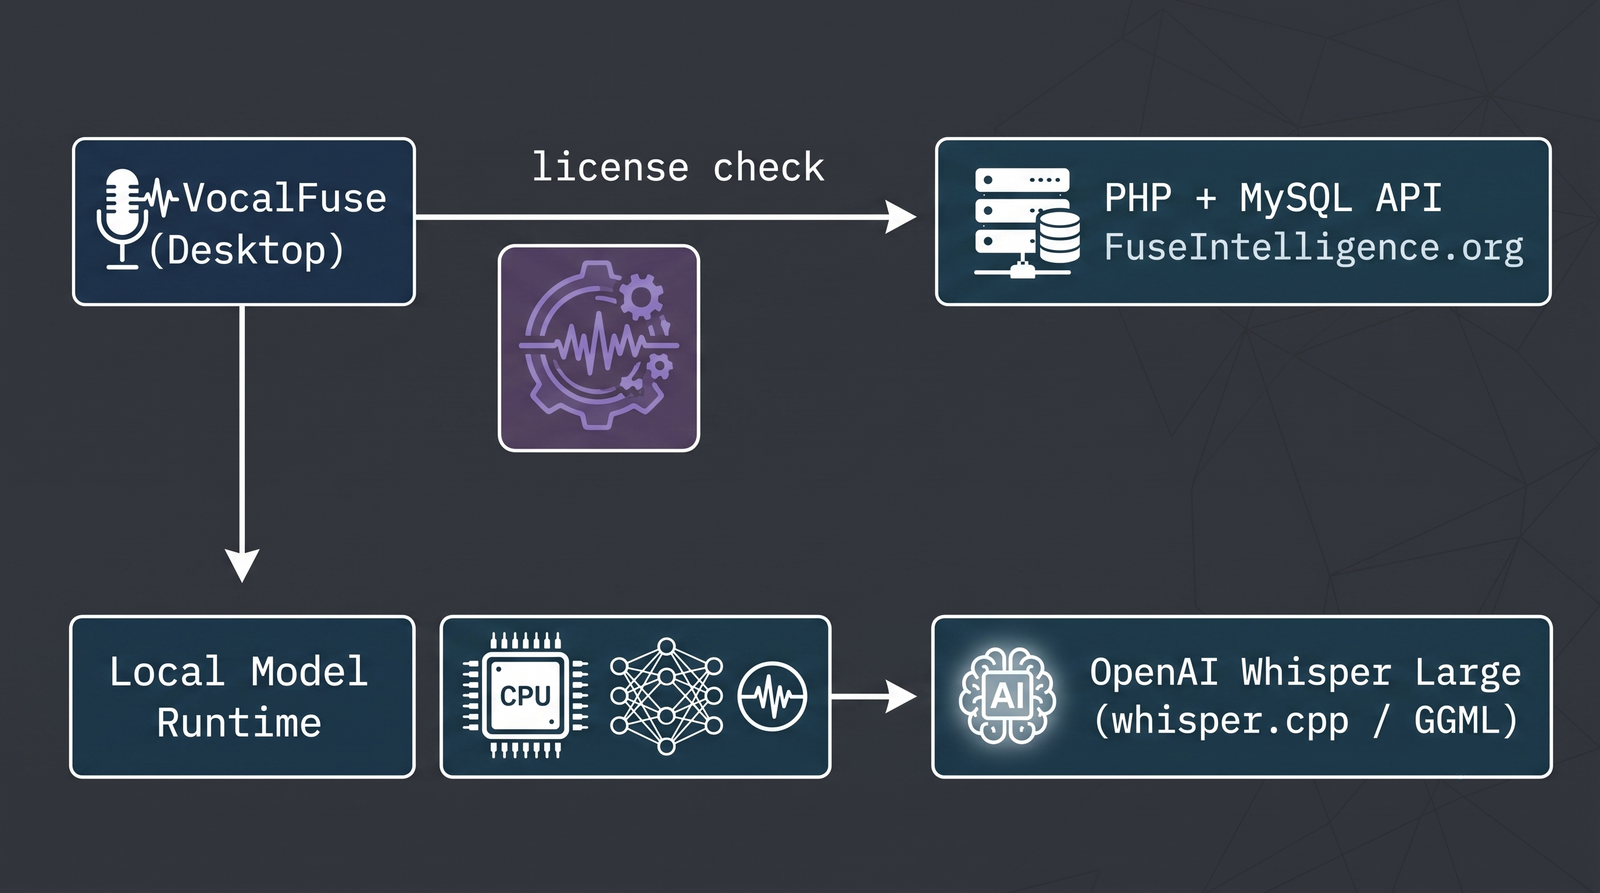The image size is (1600, 893).
Task: Click the server and database icon
Action: point(1027,223)
